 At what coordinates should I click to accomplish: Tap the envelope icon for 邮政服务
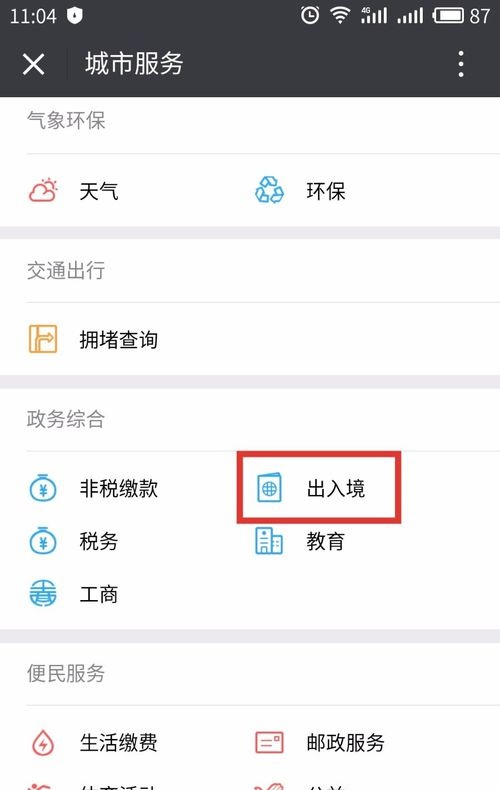click(x=269, y=743)
